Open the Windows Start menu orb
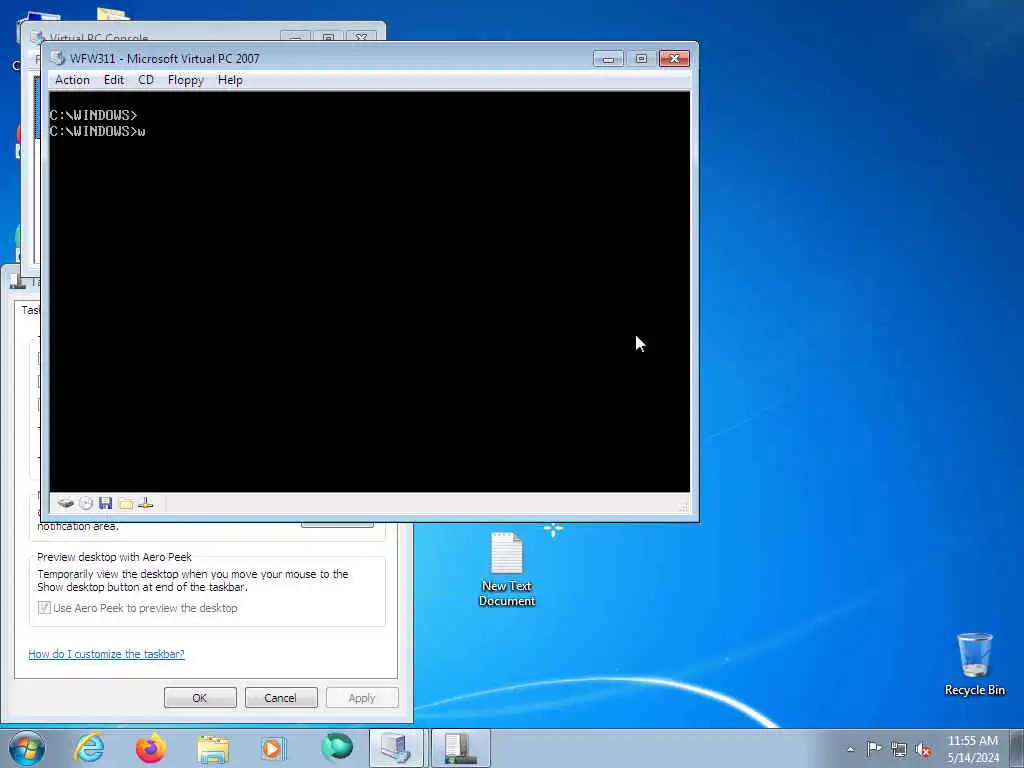 pos(27,748)
